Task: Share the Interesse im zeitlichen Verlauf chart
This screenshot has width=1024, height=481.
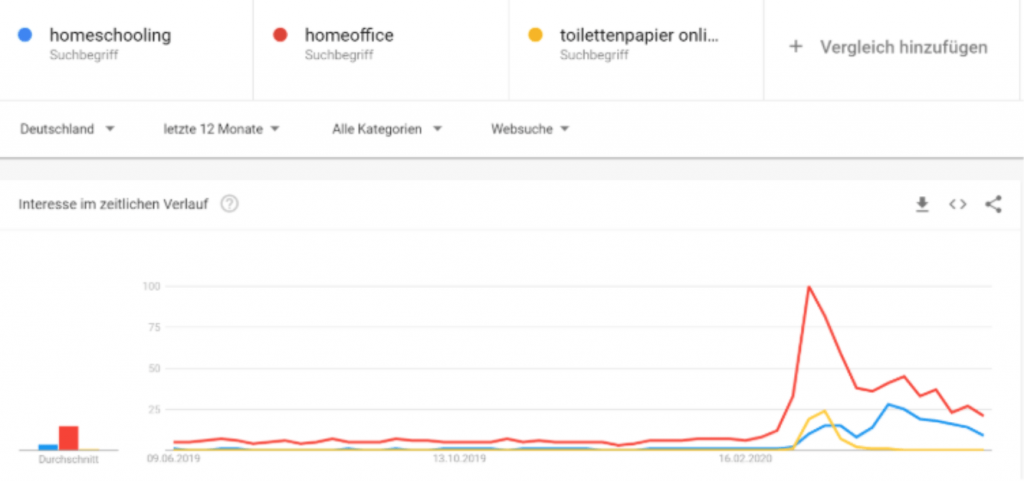Action: click(x=993, y=204)
